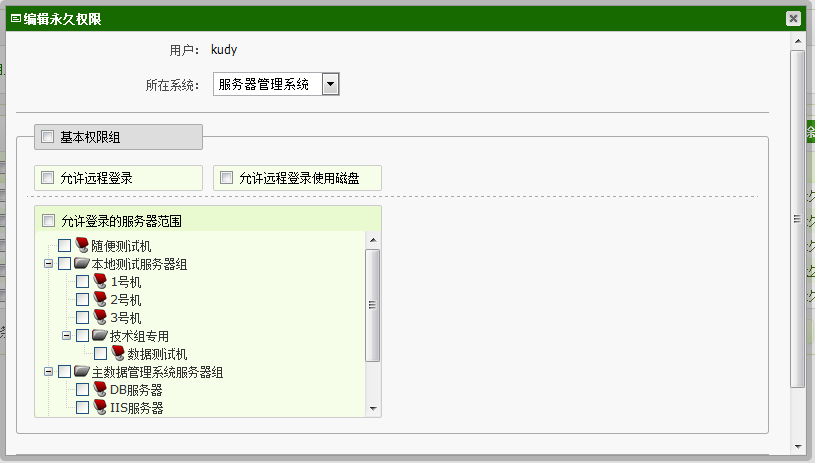Image resolution: width=815 pixels, height=463 pixels.
Task: Collapse the 主数据管理系统服务器组 tree node
Action: pyautogui.click(x=48, y=372)
